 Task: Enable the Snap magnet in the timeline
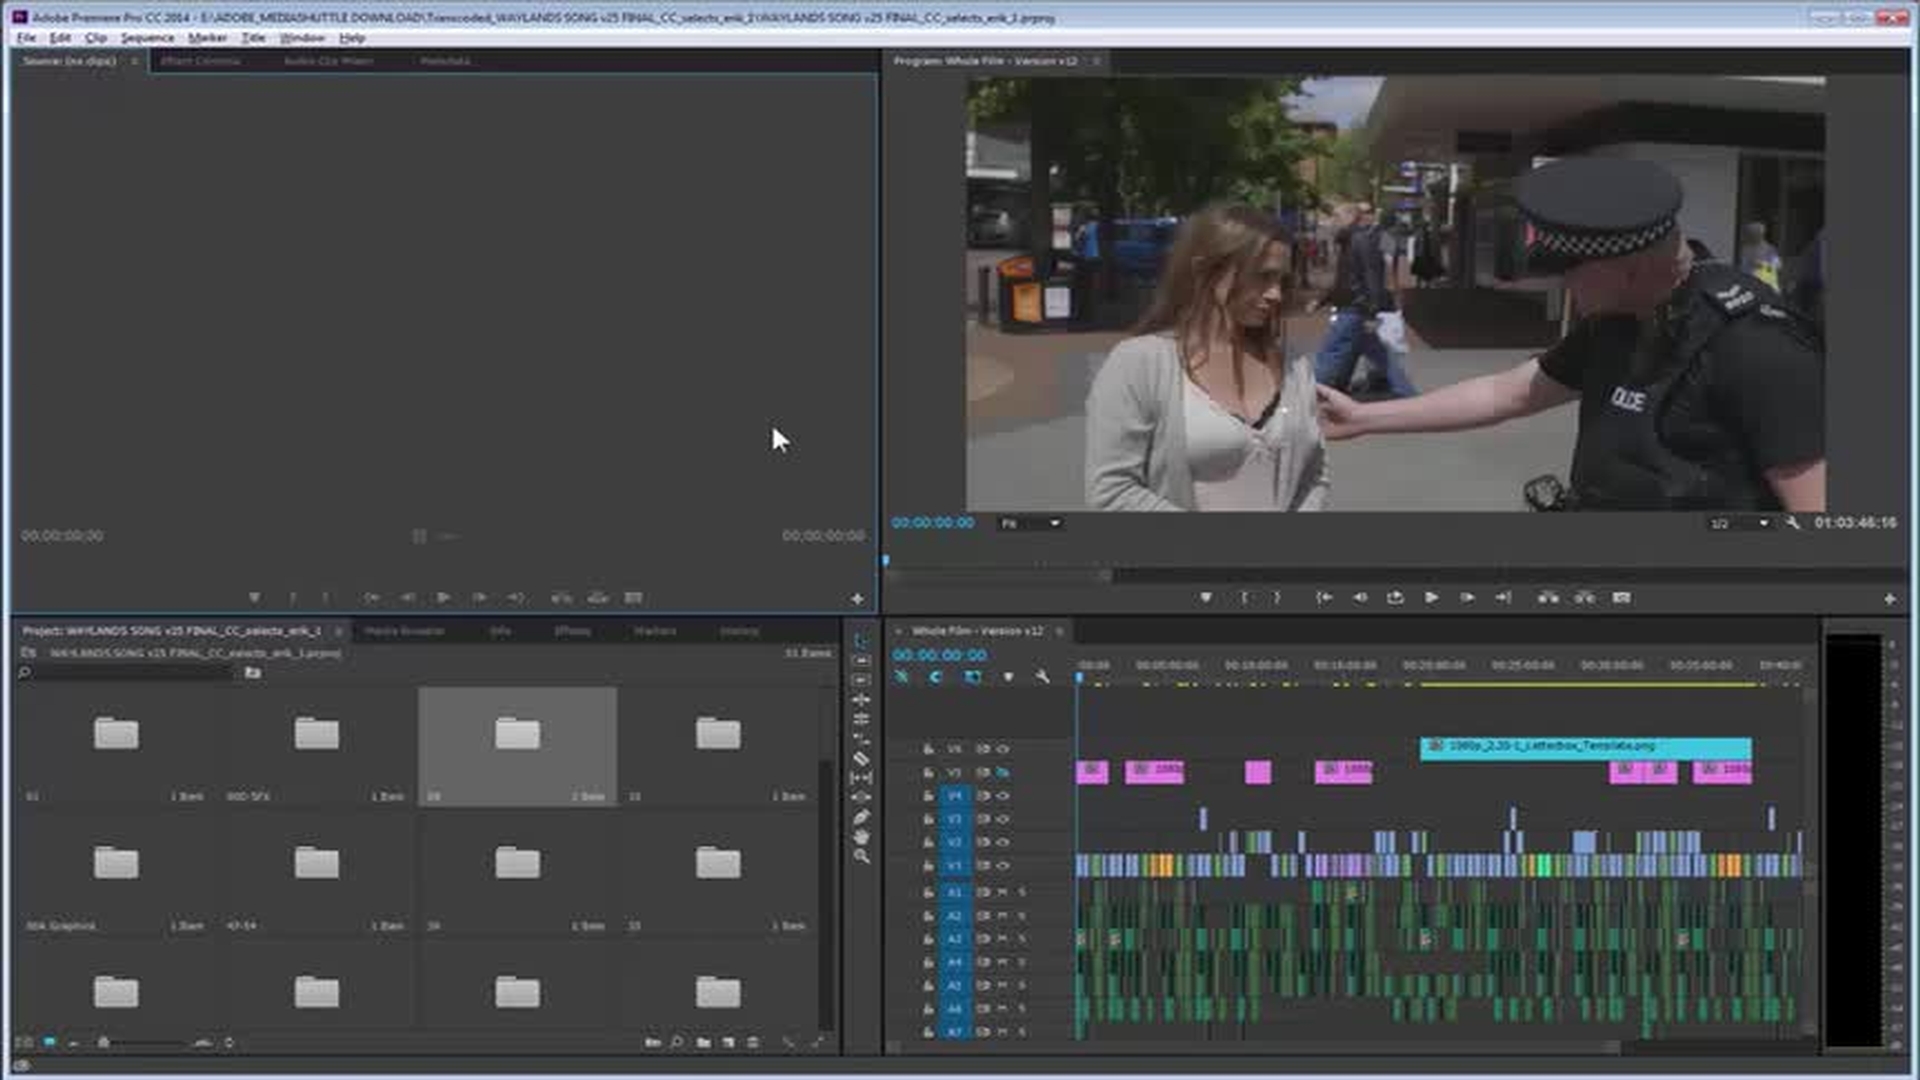(898, 676)
